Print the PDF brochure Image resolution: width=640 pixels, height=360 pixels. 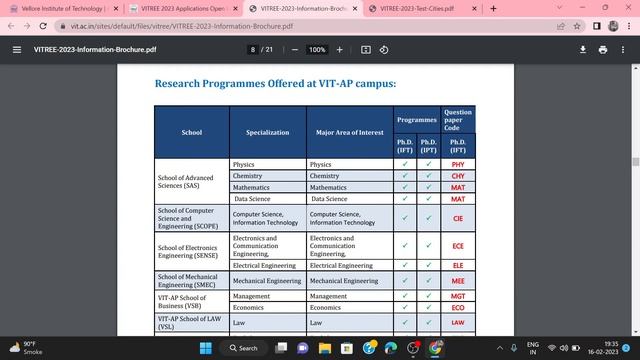coord(603,50)
